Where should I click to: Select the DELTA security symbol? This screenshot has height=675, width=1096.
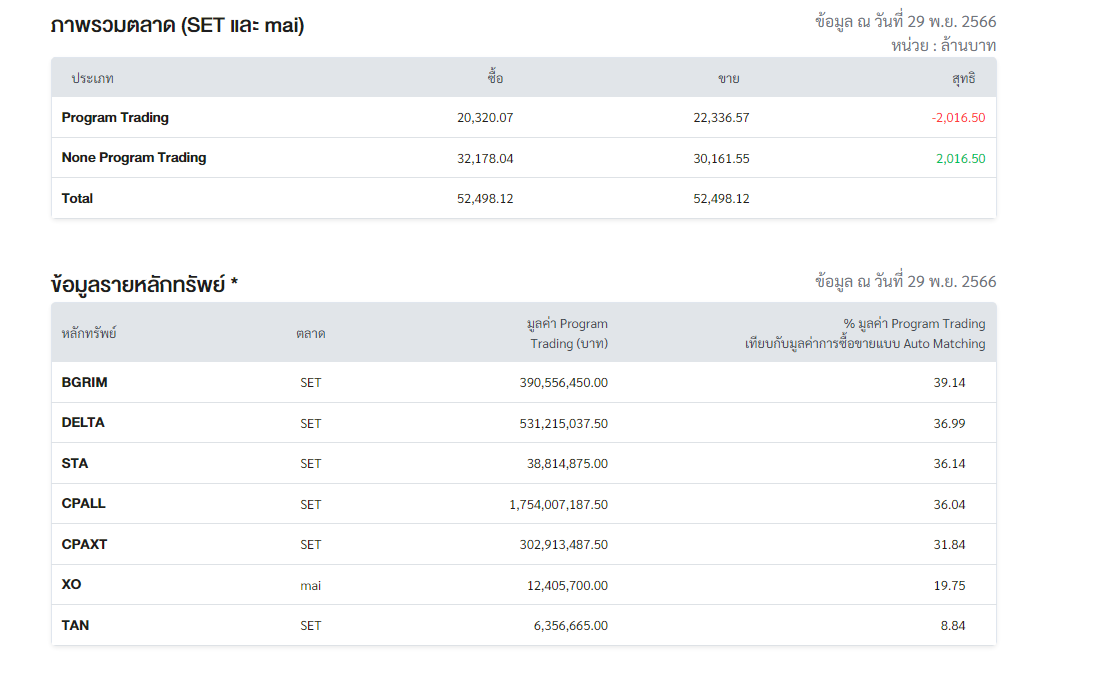(83, 422)
